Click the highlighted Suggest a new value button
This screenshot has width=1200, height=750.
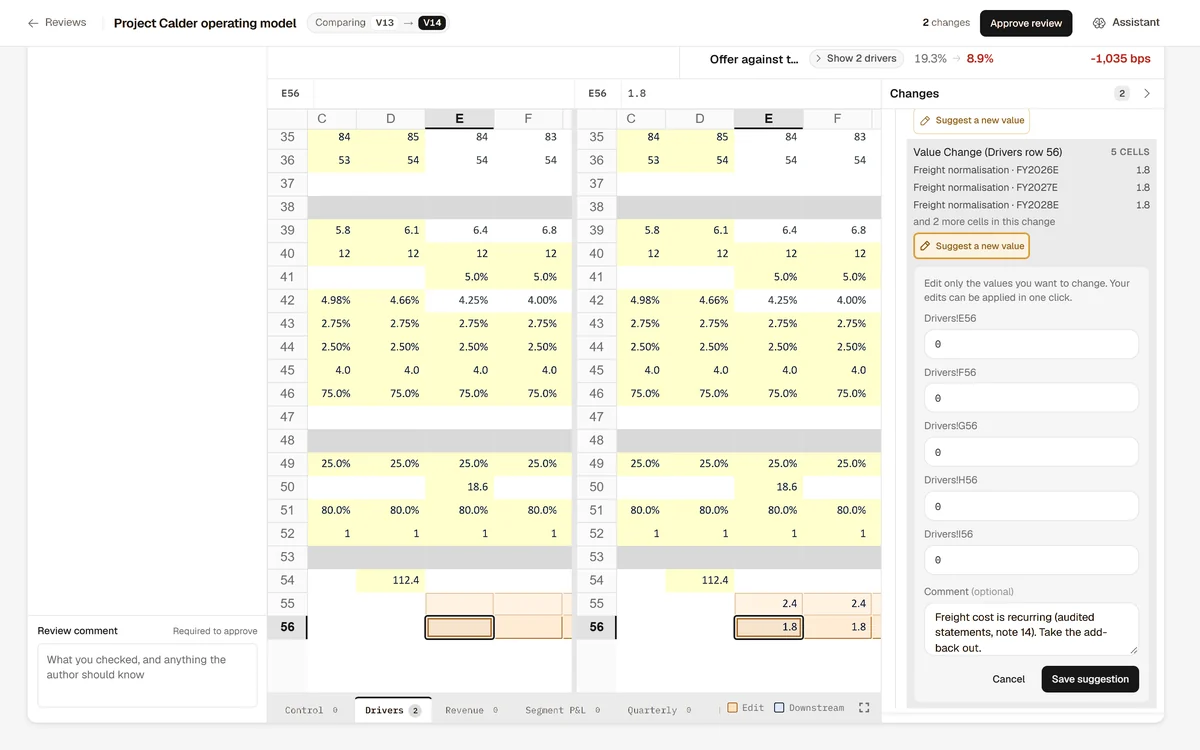[x=971, y=246]
